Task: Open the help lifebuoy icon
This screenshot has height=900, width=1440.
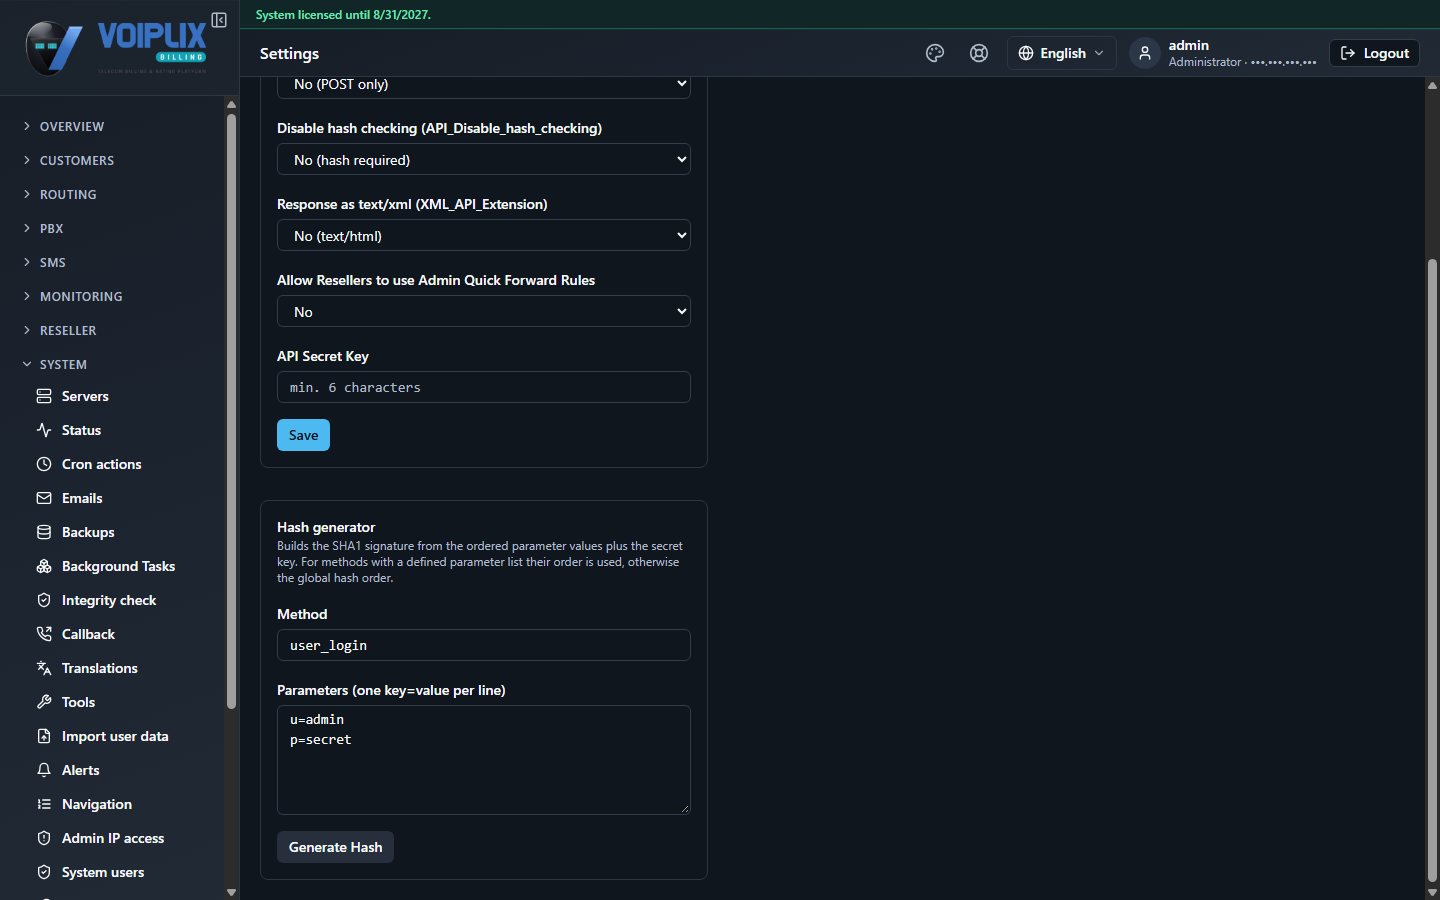Action: [x=979, y=53]
